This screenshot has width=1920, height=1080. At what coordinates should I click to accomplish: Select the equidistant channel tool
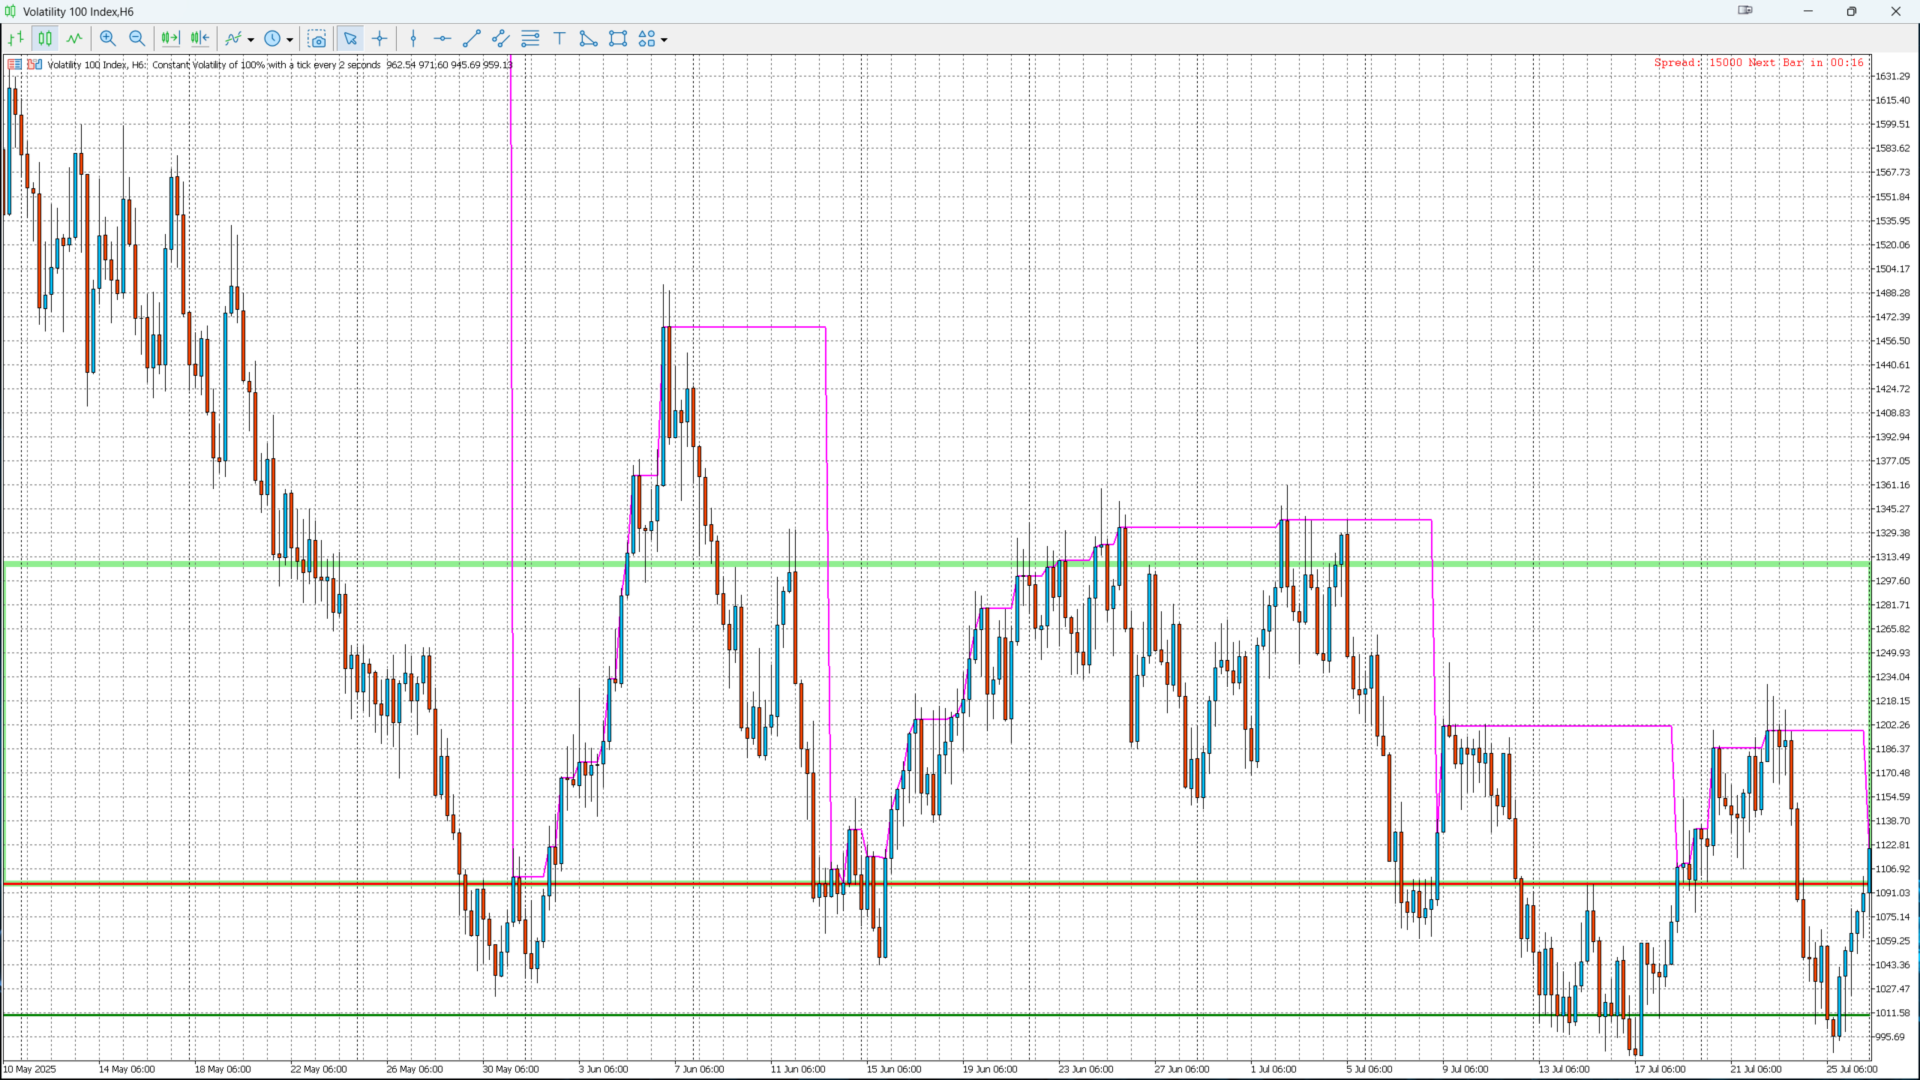click(501, 39)
